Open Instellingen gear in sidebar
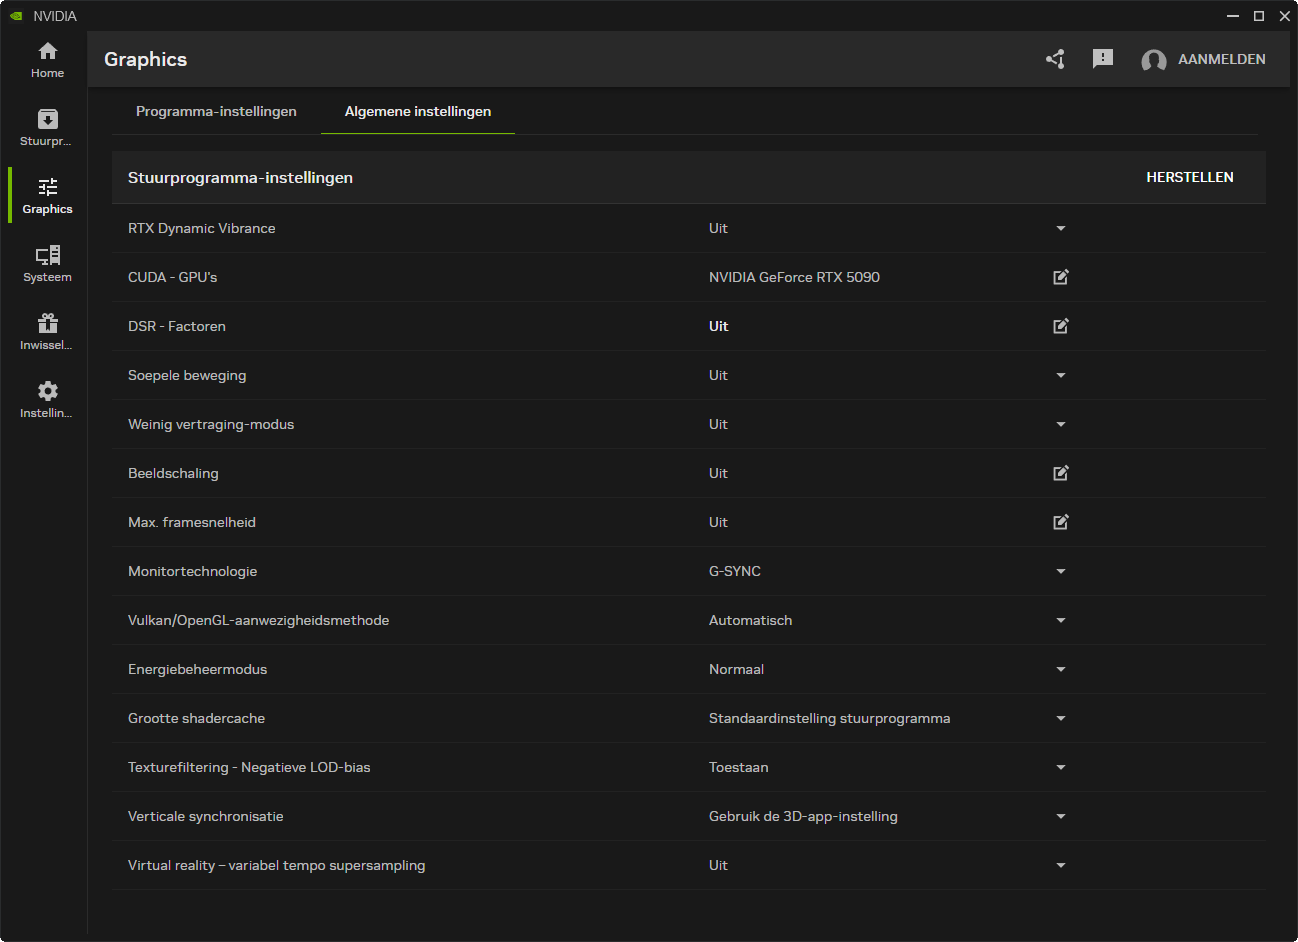Viewport: 1298px width, 942px height. (x=47, y=400)
